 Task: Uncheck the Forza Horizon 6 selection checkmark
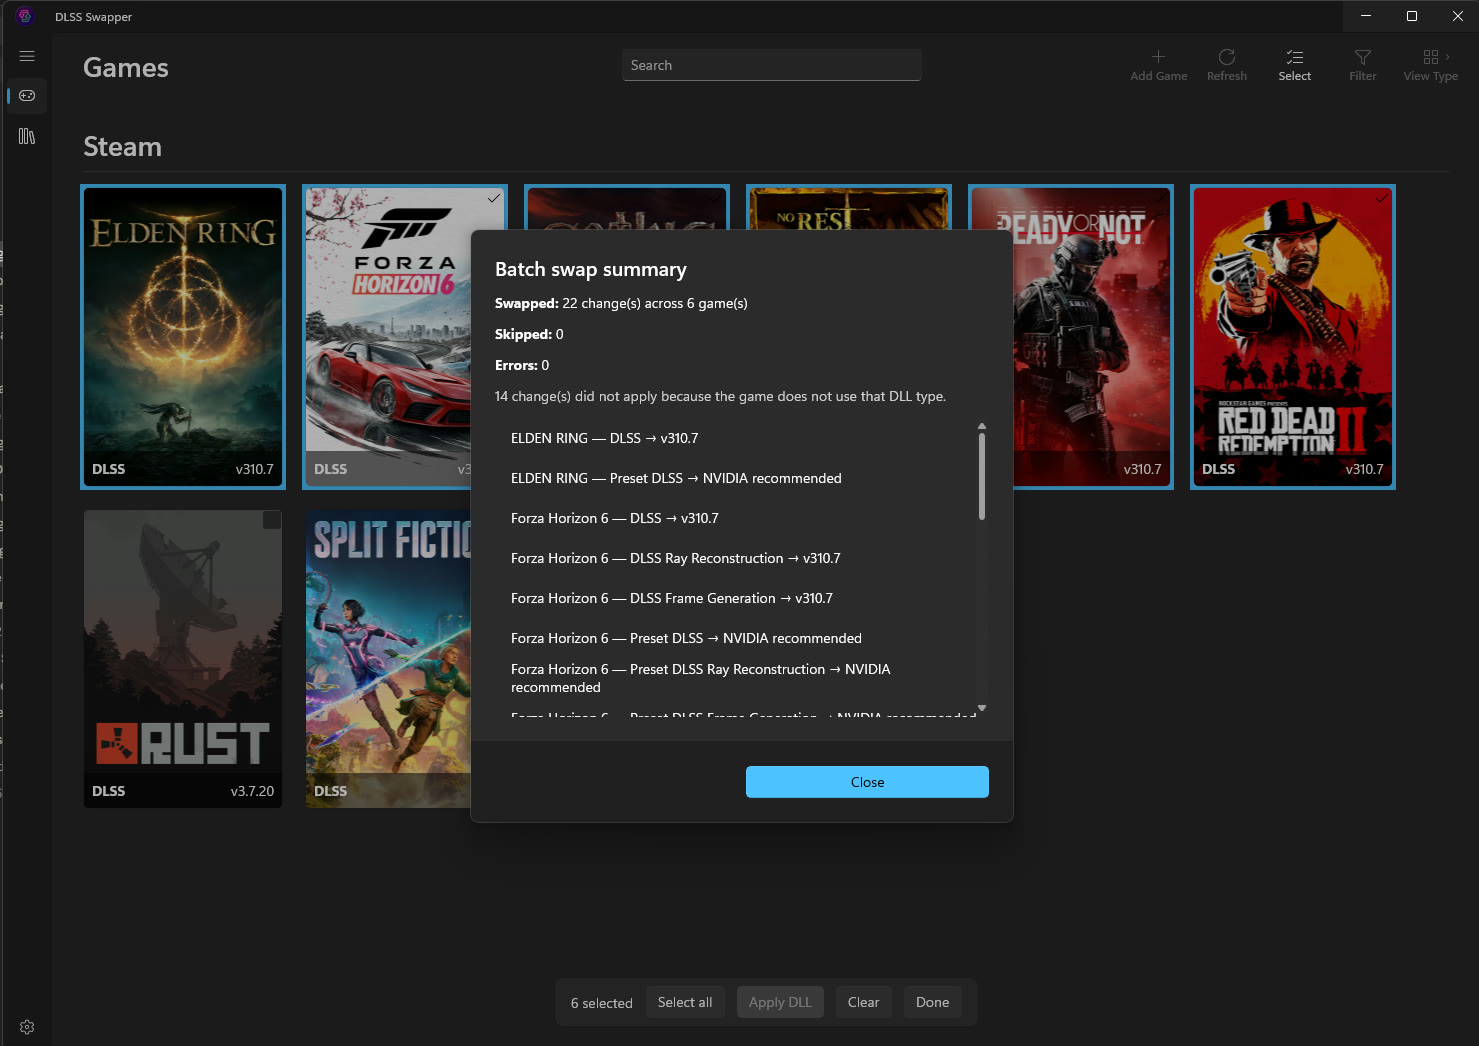pyautogui.click(x=493, y=198)
